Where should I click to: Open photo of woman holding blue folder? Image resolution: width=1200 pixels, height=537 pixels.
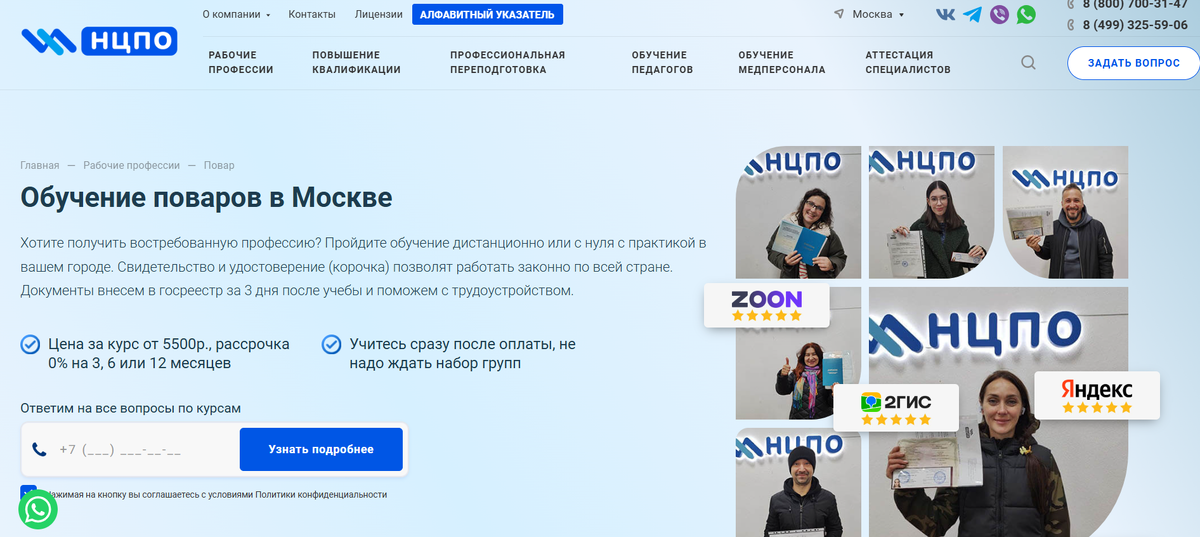[x=798, y=211]
